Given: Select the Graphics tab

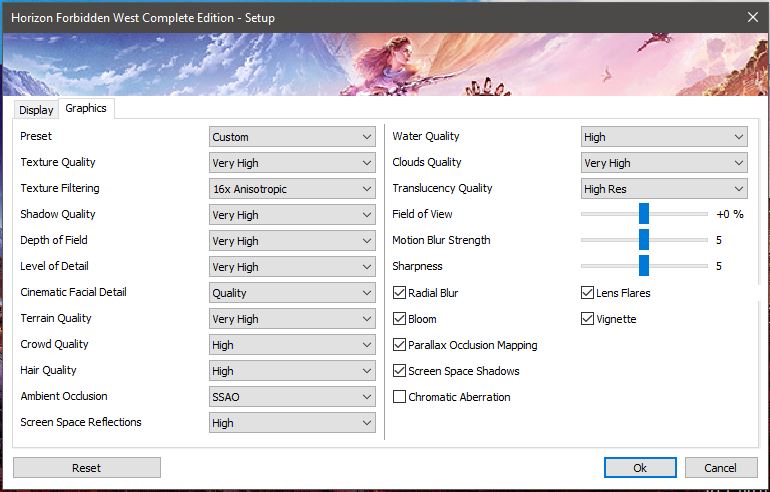Looking at the screenshot, I should (x=86, y=109).
